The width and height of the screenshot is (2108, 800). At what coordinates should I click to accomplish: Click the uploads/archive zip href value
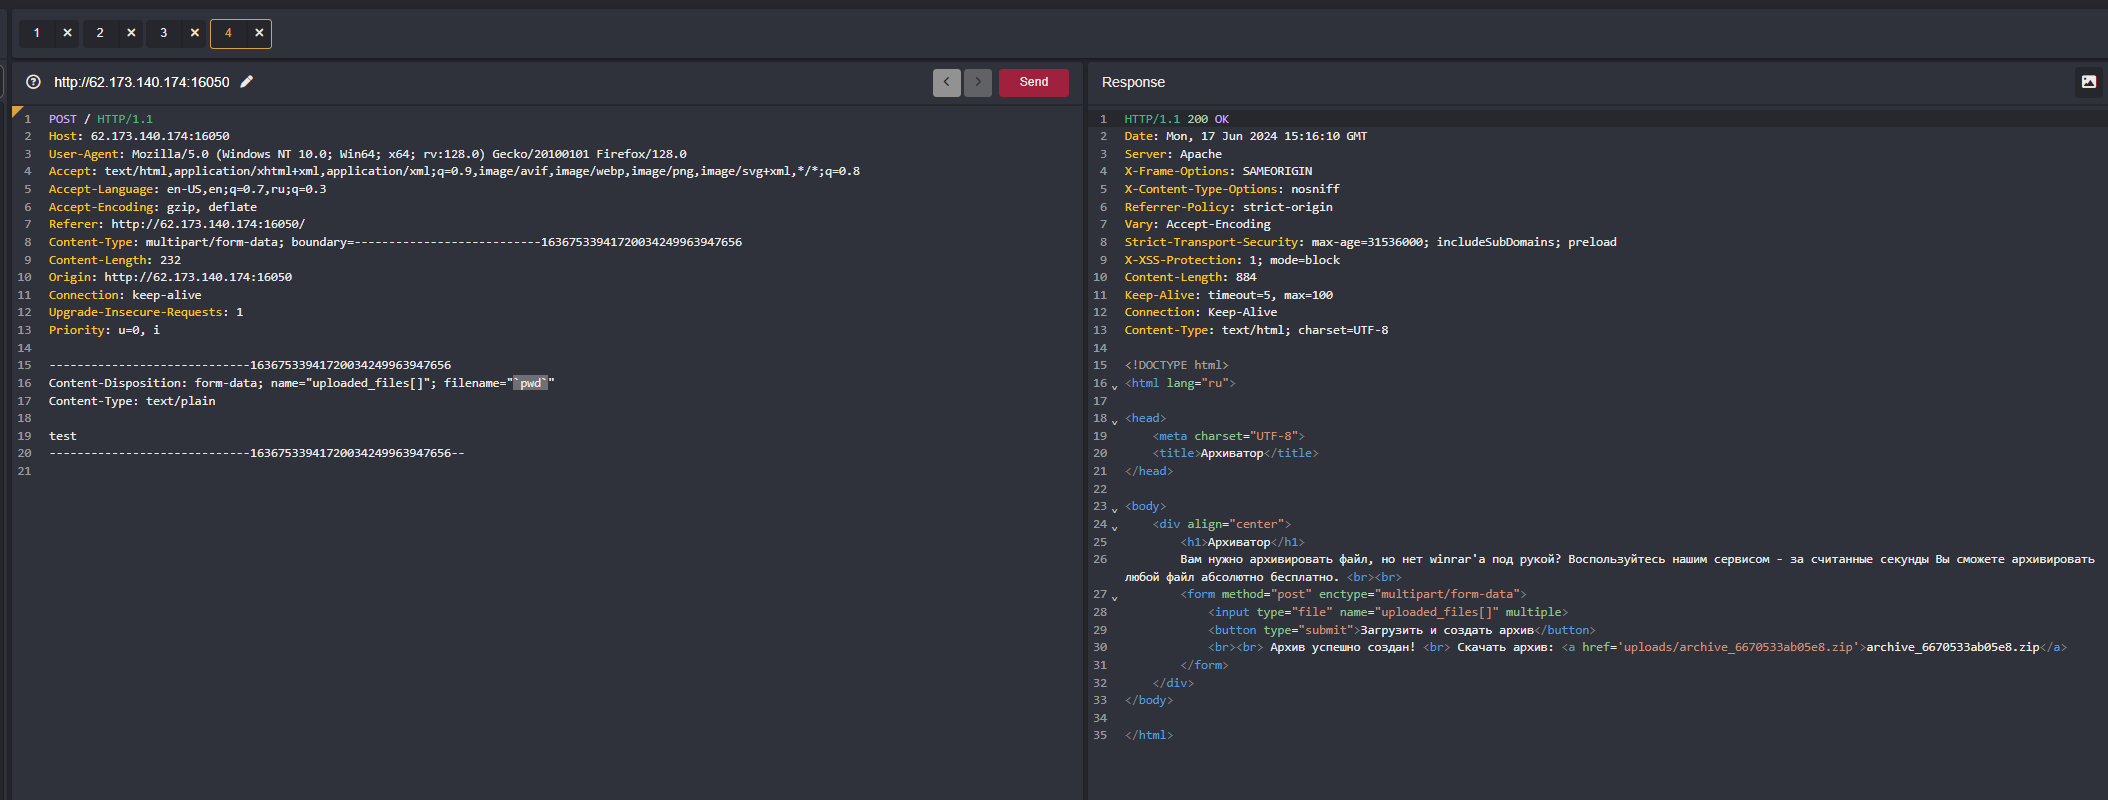pyautogui.click(x=1737, y=647)
